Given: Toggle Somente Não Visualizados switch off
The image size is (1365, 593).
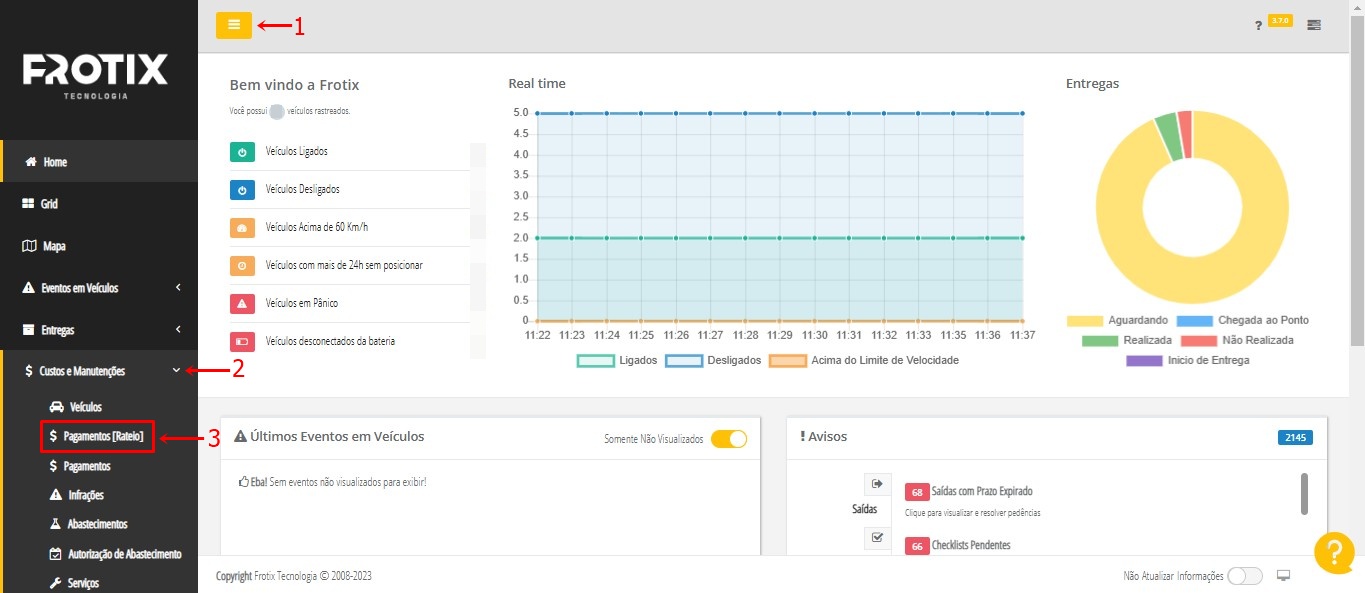Looking at the screenshot, I should (x=729, y=439).
